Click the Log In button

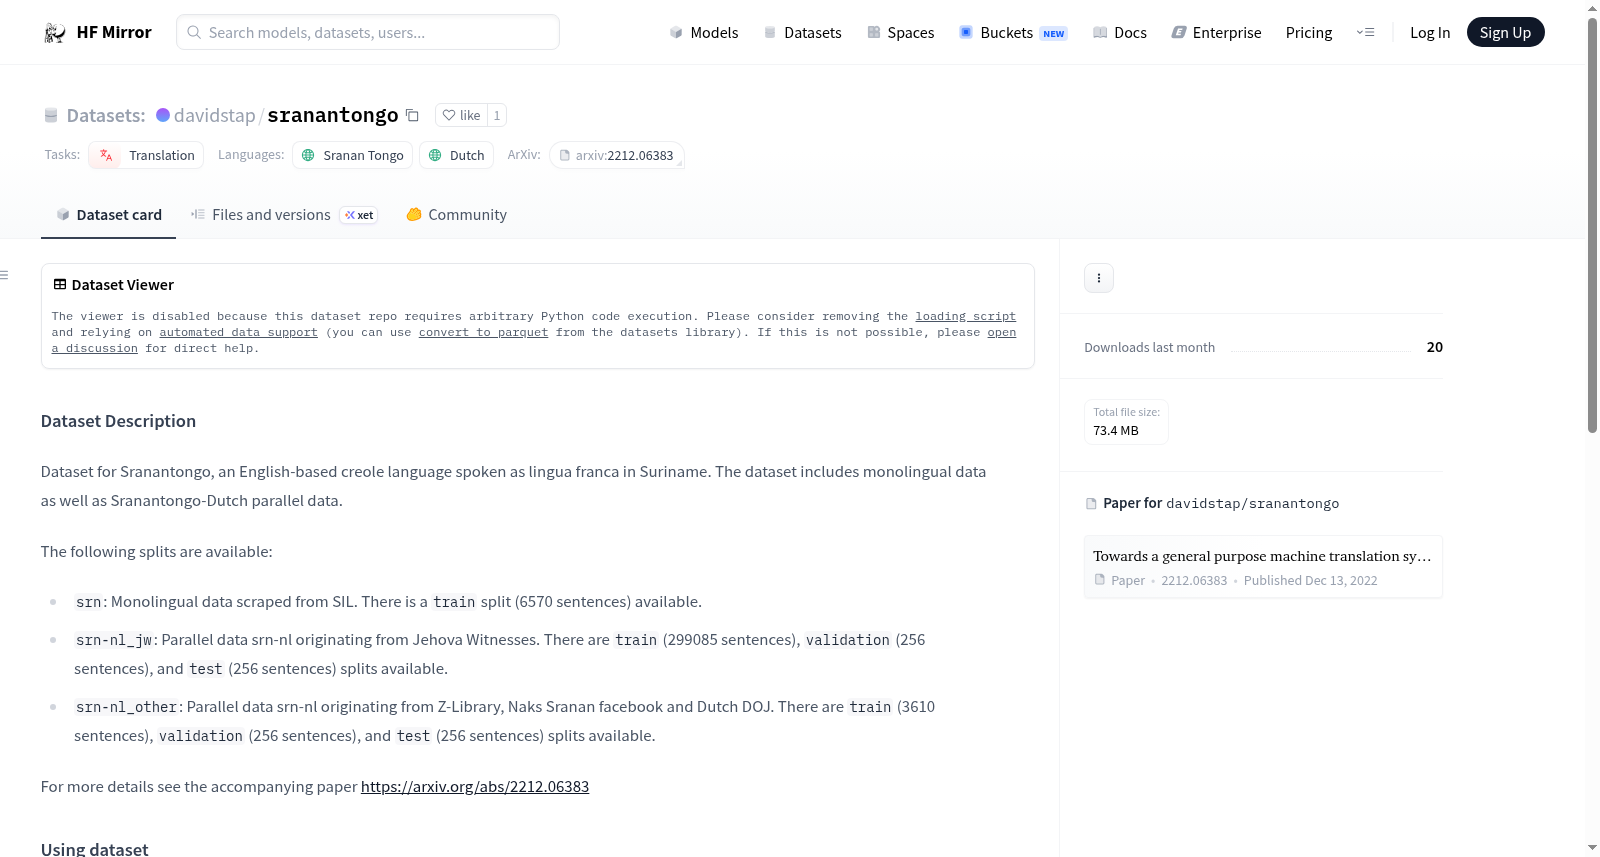tap(1430, 32)
